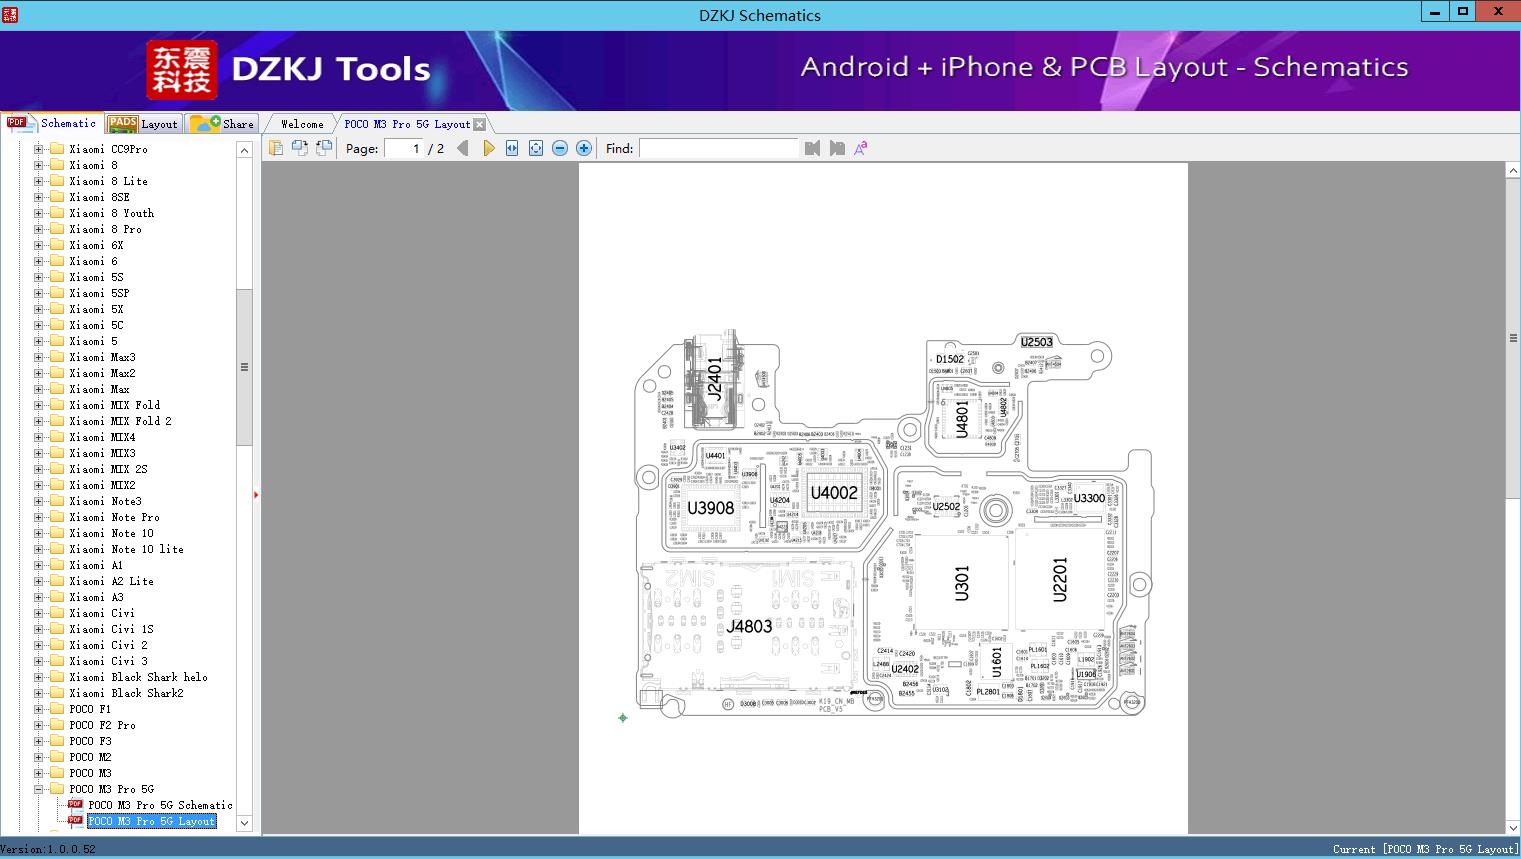Switch to the Layout tab
The height and width of the screenshot is (859, 1521).
(x=143, y=124)
